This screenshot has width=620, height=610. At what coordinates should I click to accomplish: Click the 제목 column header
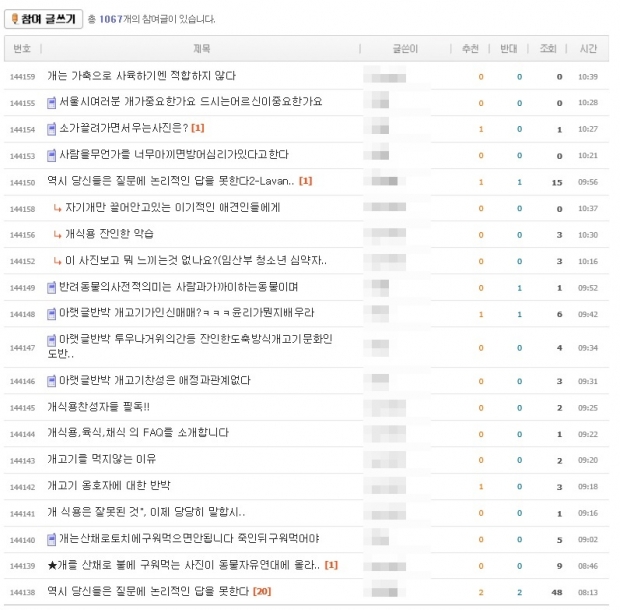202,49
